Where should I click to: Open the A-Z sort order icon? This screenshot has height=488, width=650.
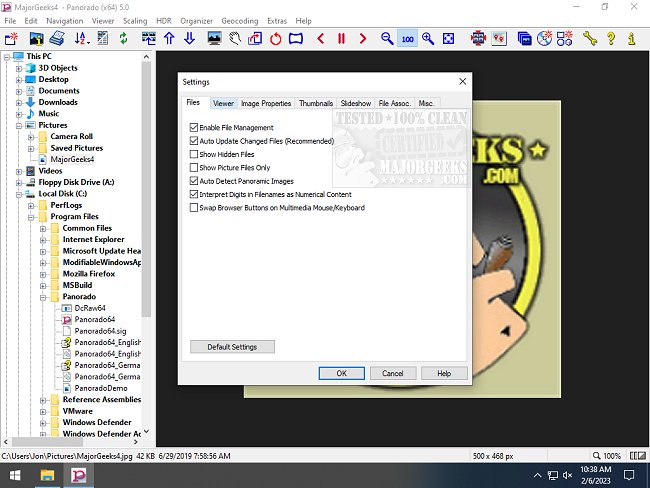[x=82, y=39]
